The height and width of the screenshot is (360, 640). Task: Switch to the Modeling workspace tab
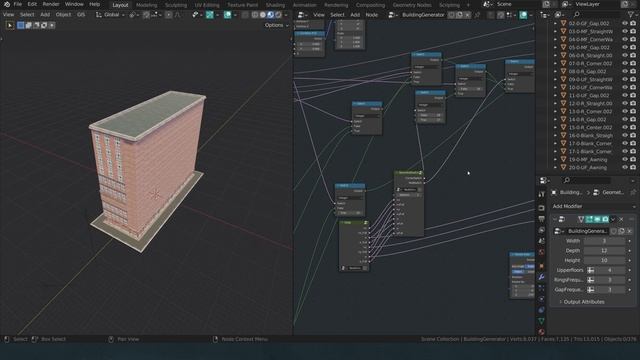point(147,5)
